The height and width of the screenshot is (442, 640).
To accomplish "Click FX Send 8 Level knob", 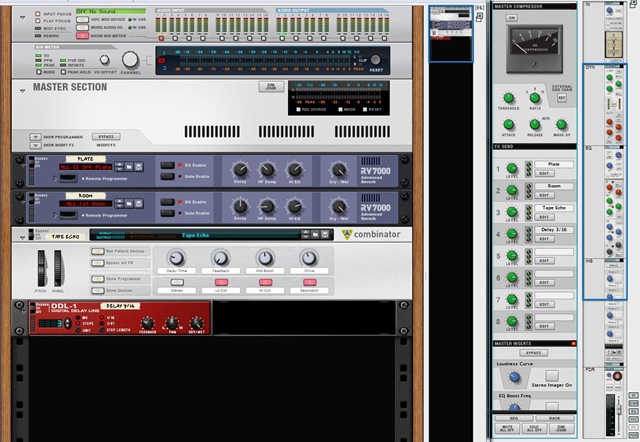I will [512, 321].
